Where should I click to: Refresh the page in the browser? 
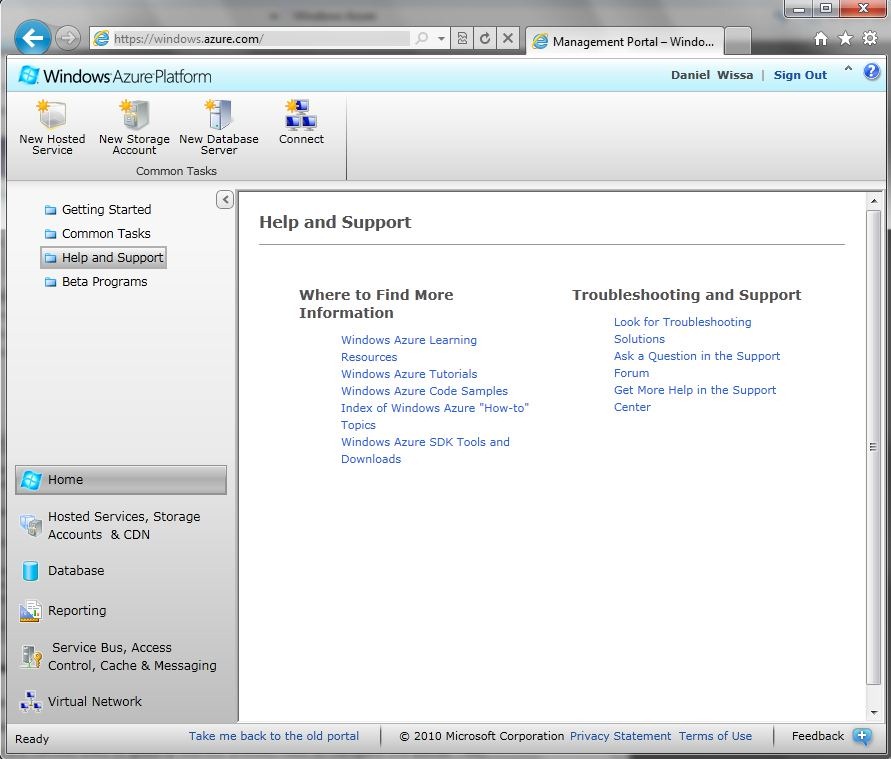click(x=485, y=38)
